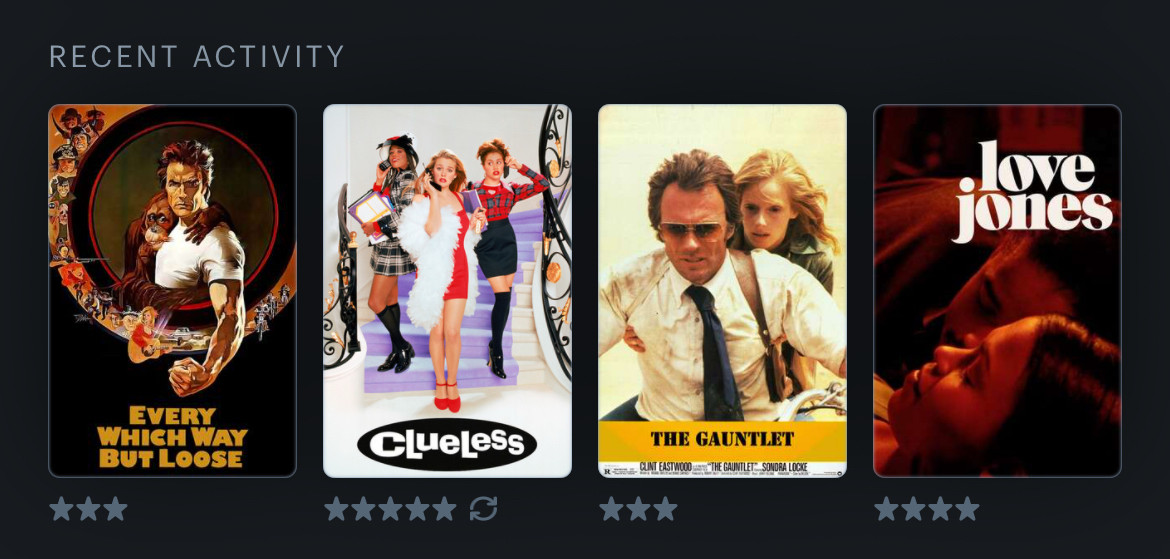Click the Clueless oval title logo
Viewport: 1170px width, 559px height.
(447, 444)
